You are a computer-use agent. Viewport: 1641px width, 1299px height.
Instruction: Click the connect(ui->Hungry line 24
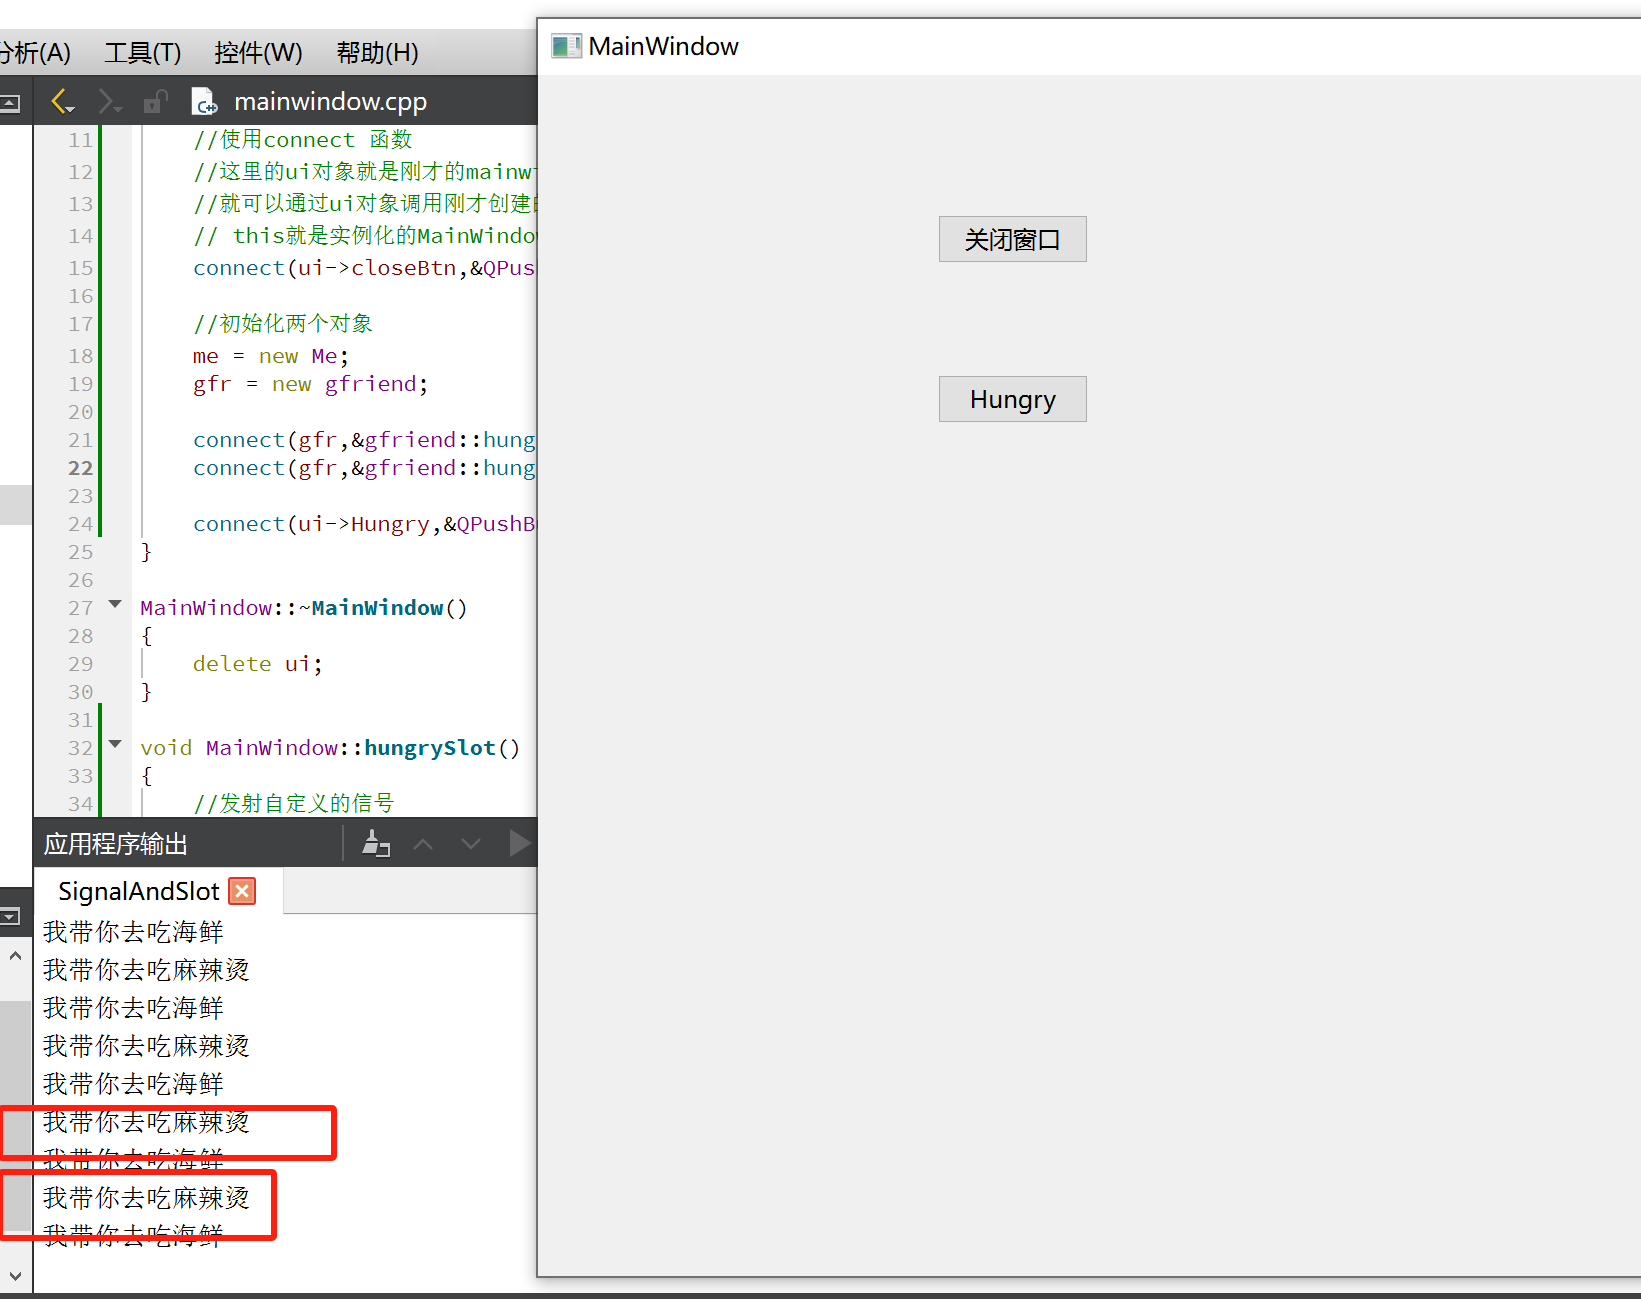pyautogui.click(x=364, y=524)
